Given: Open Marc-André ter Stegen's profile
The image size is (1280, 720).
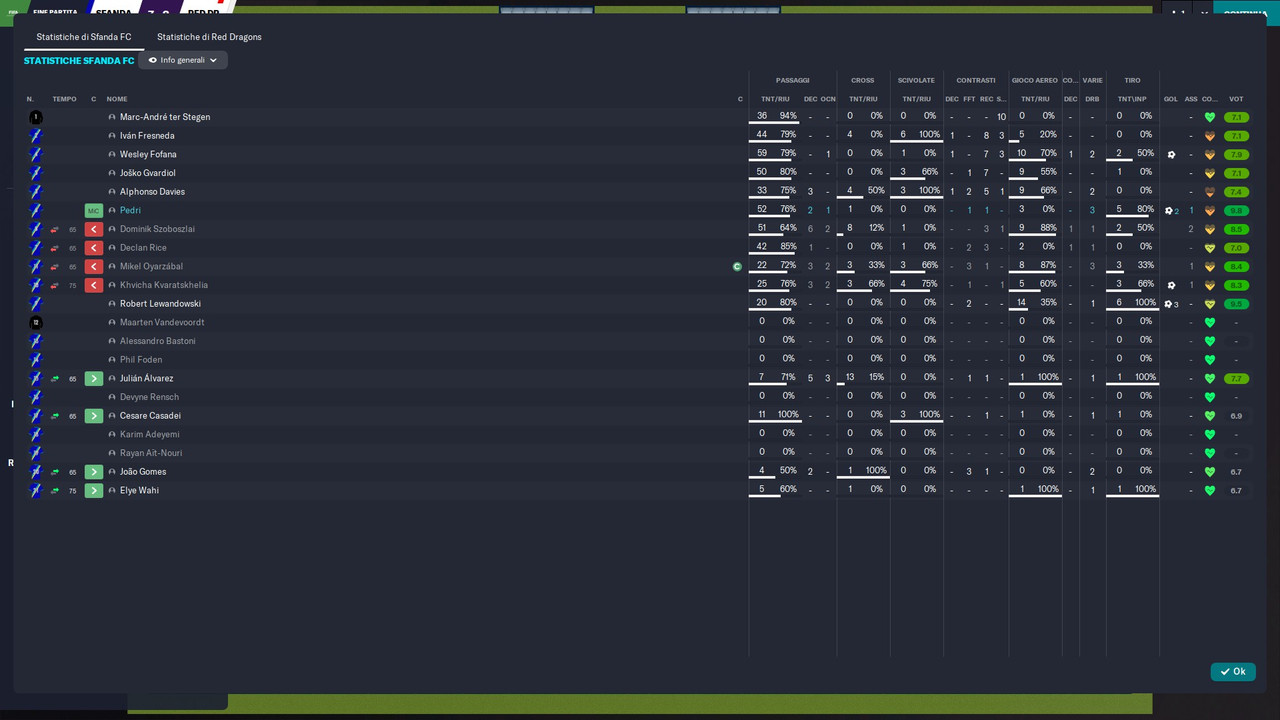Looking at the screenshot, I should coord(165,117).
